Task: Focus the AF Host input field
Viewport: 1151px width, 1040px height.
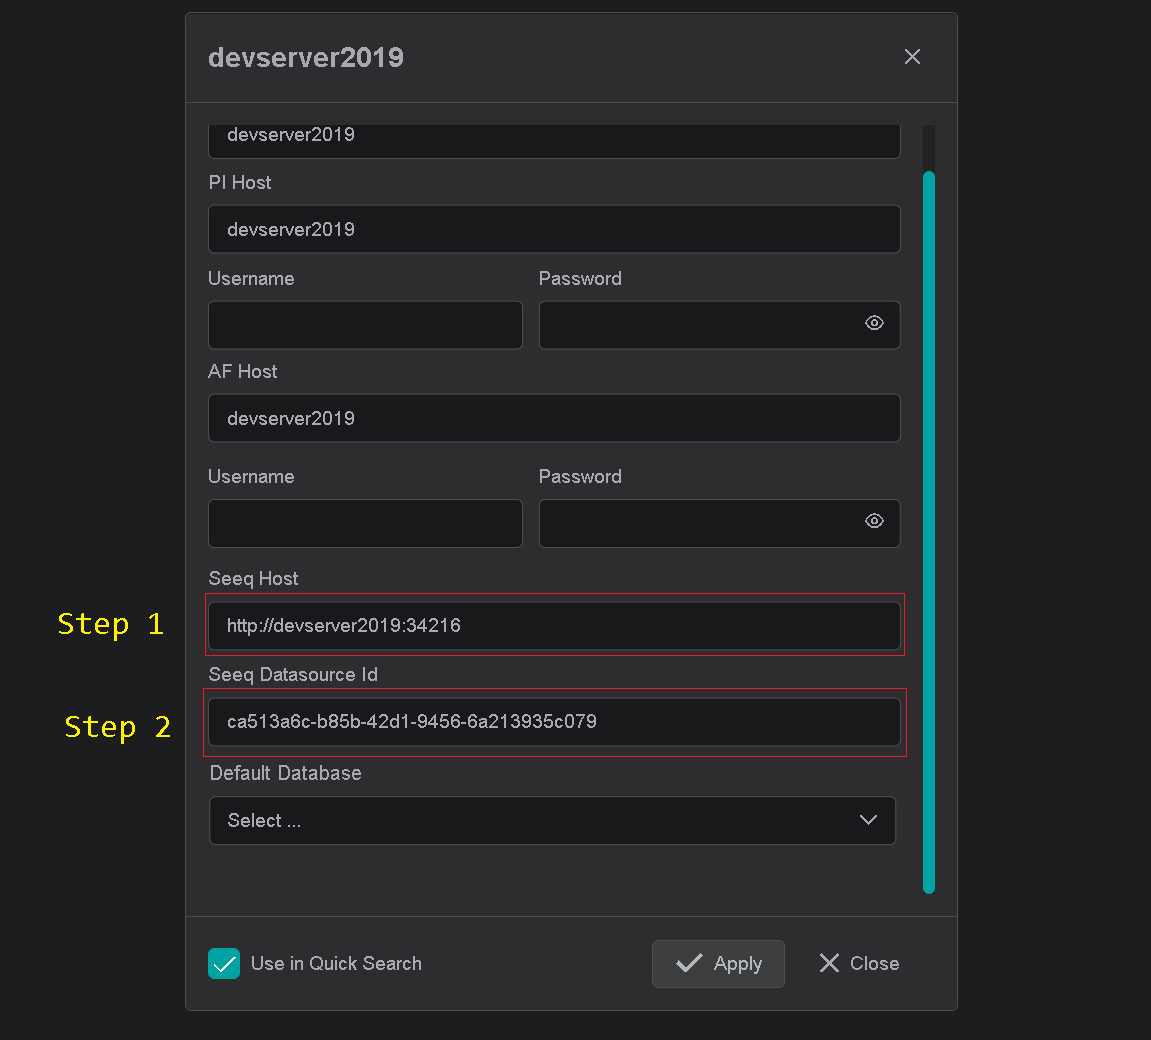Action: (554, 418)
